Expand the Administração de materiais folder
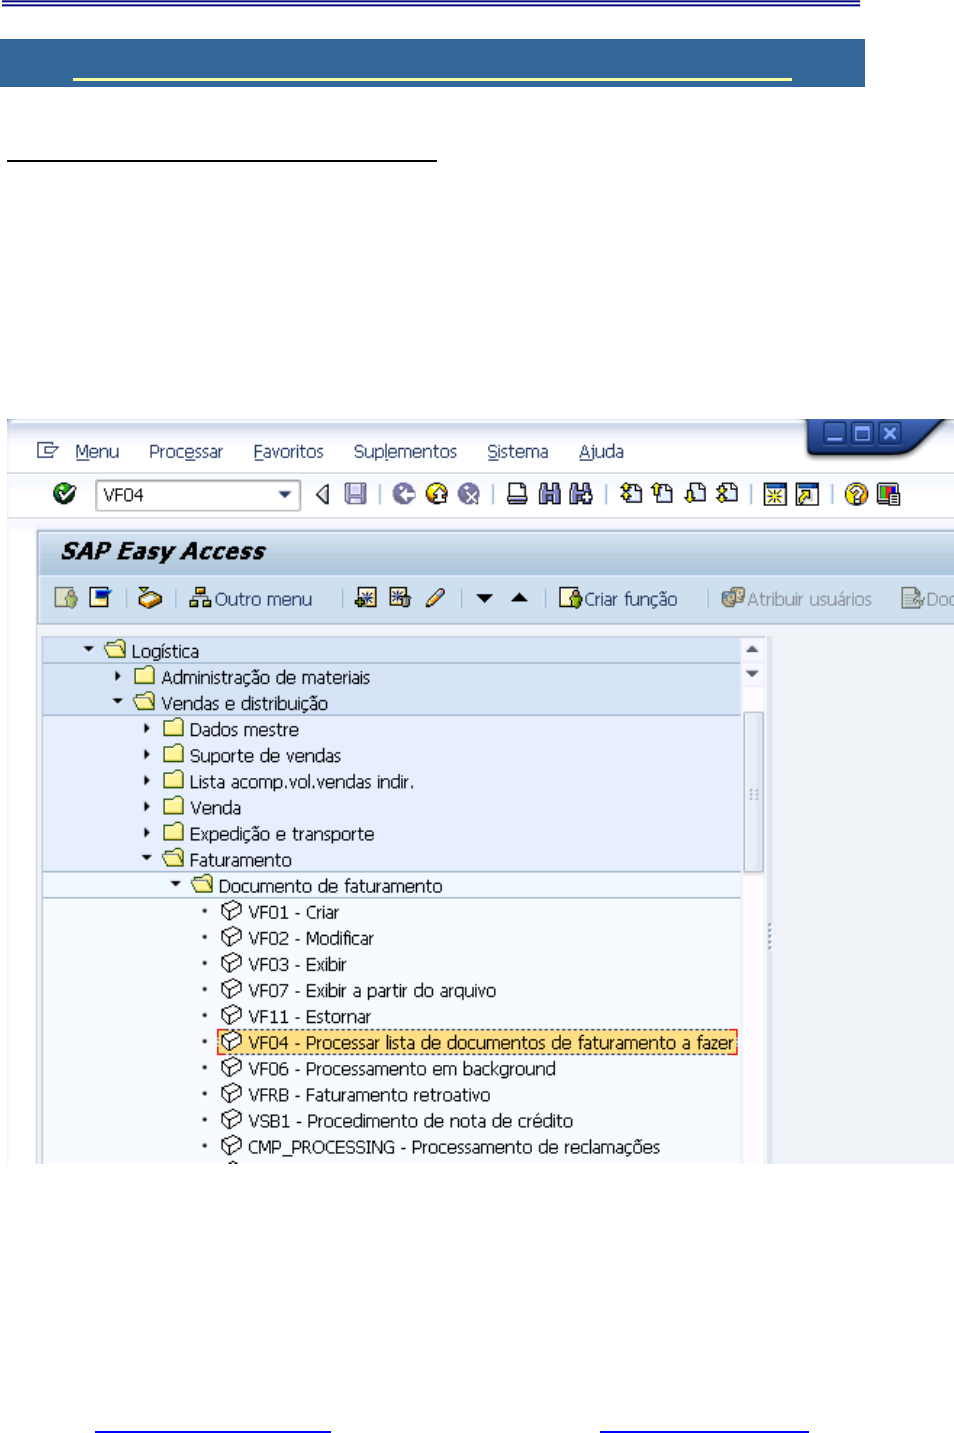This screenshot has height=1433, width=954. coord(118,677)
